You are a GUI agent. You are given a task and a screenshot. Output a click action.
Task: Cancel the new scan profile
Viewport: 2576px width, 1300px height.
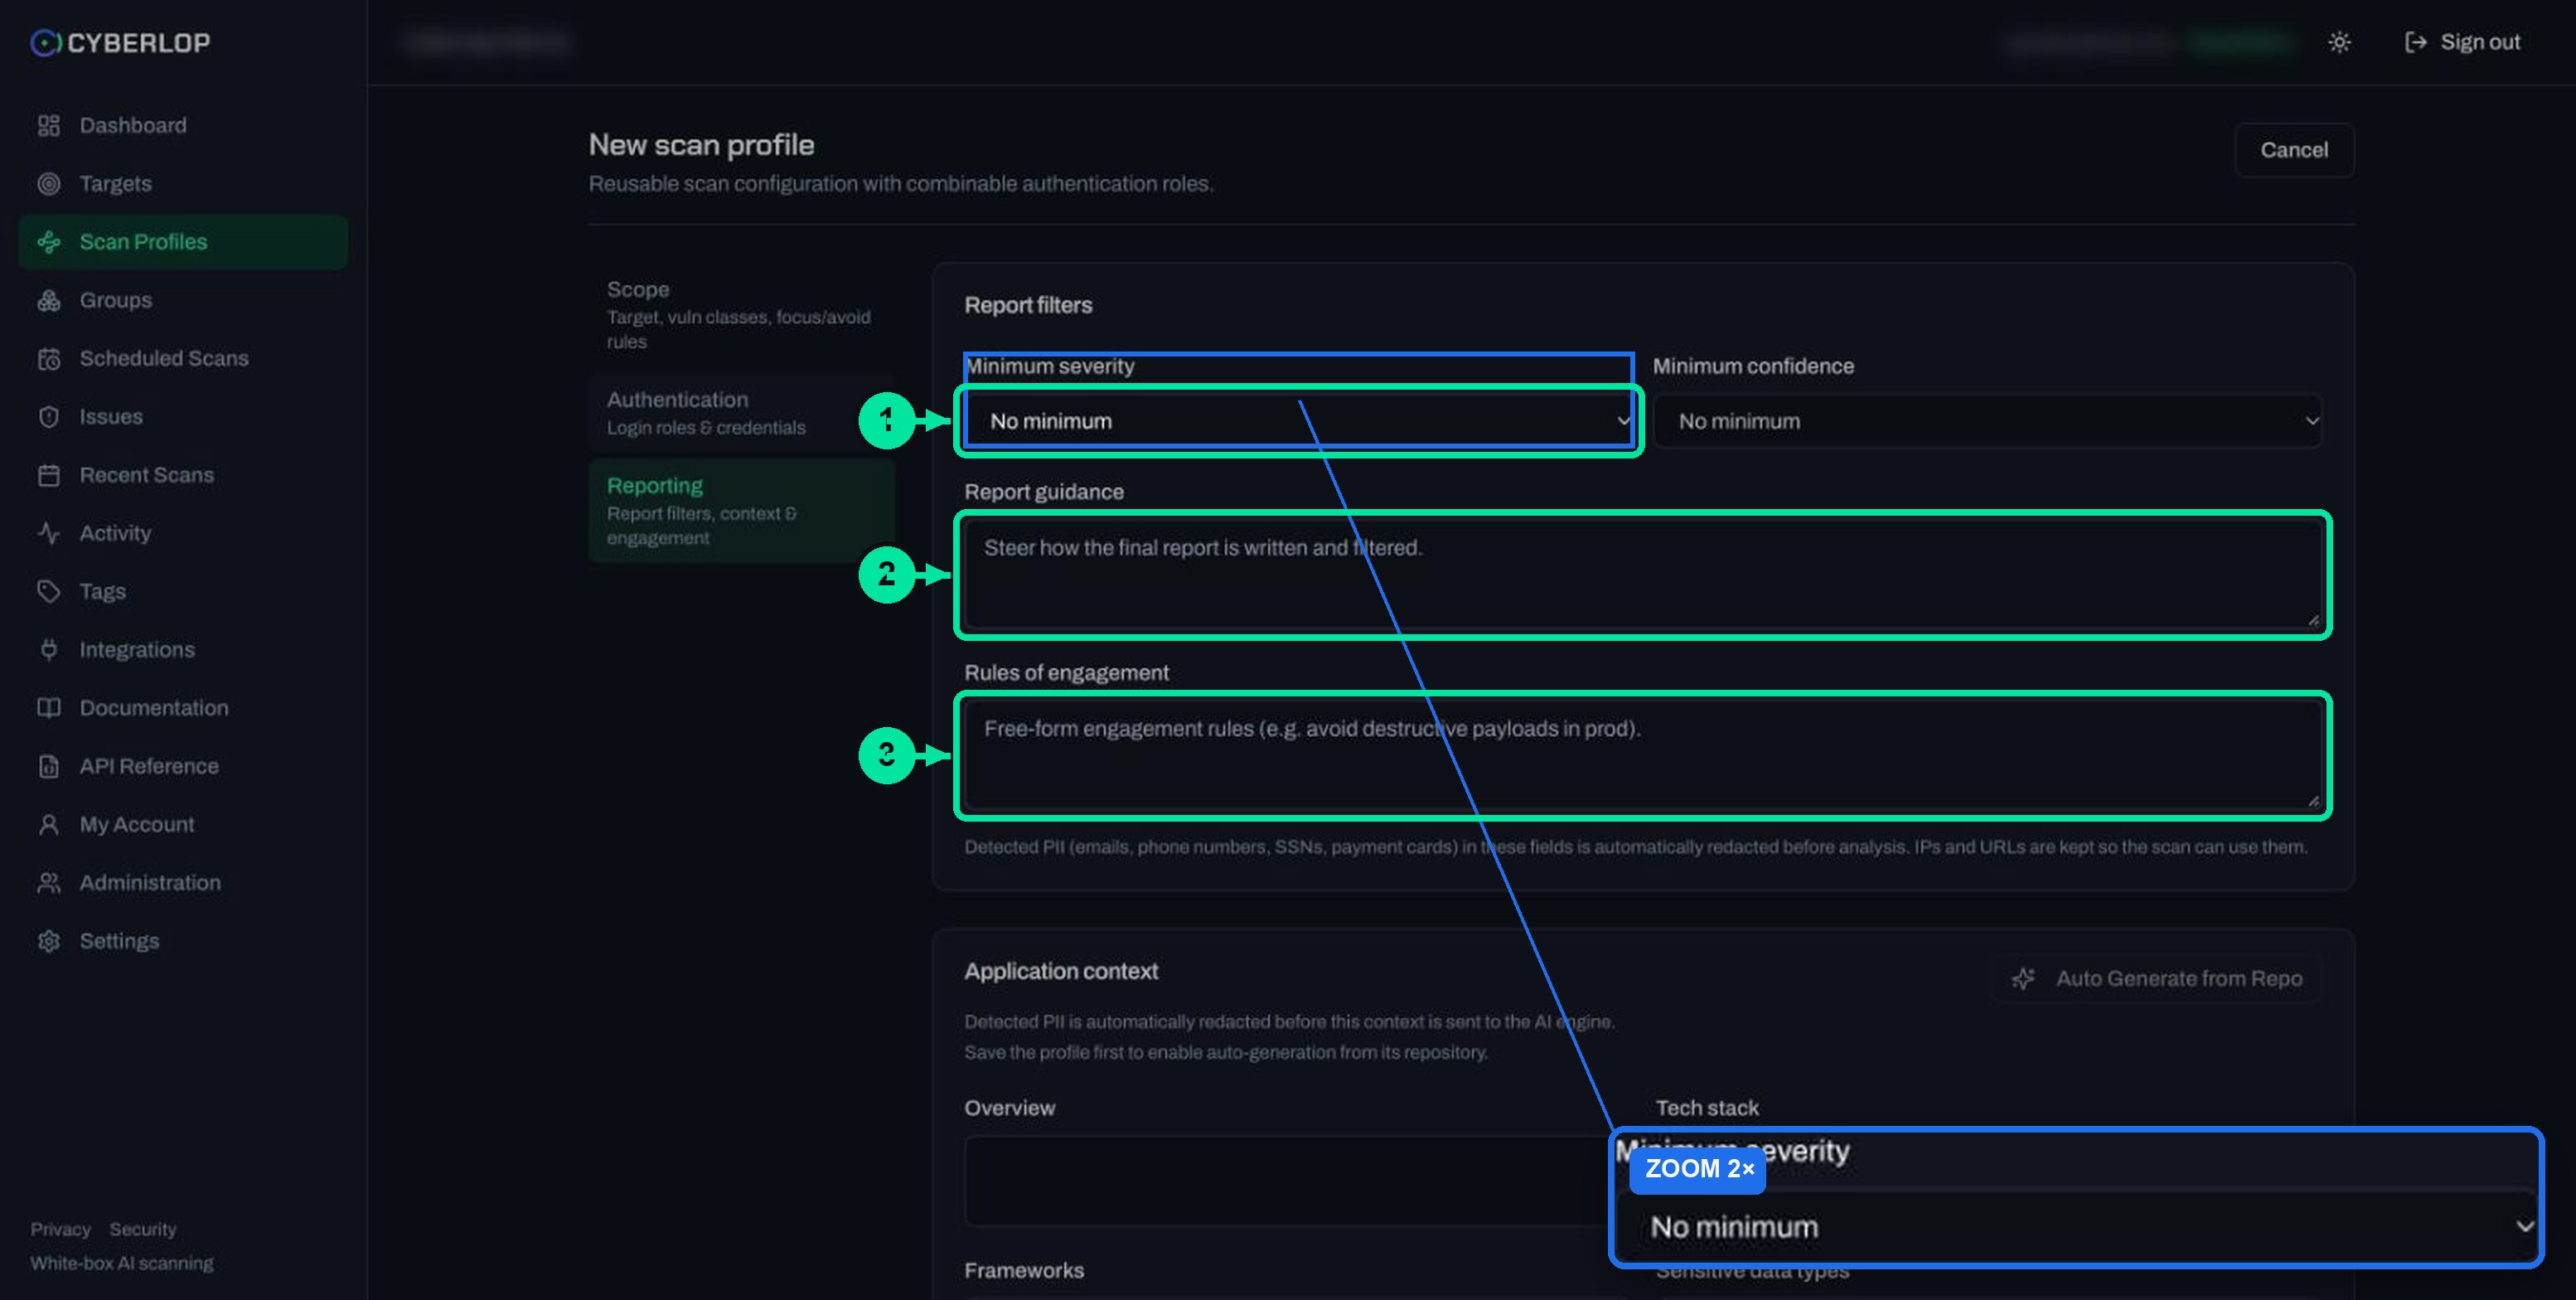click(x=2294, y=150)
